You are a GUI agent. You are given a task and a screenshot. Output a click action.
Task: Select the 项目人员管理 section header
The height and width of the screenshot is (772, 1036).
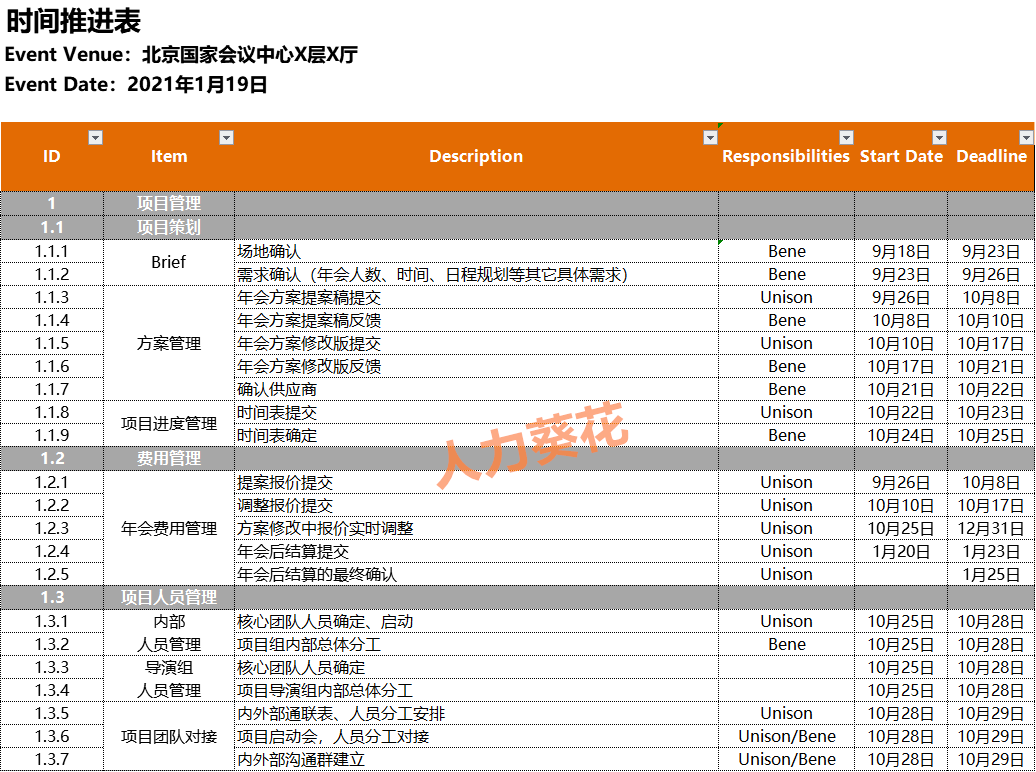pos(170,598)
